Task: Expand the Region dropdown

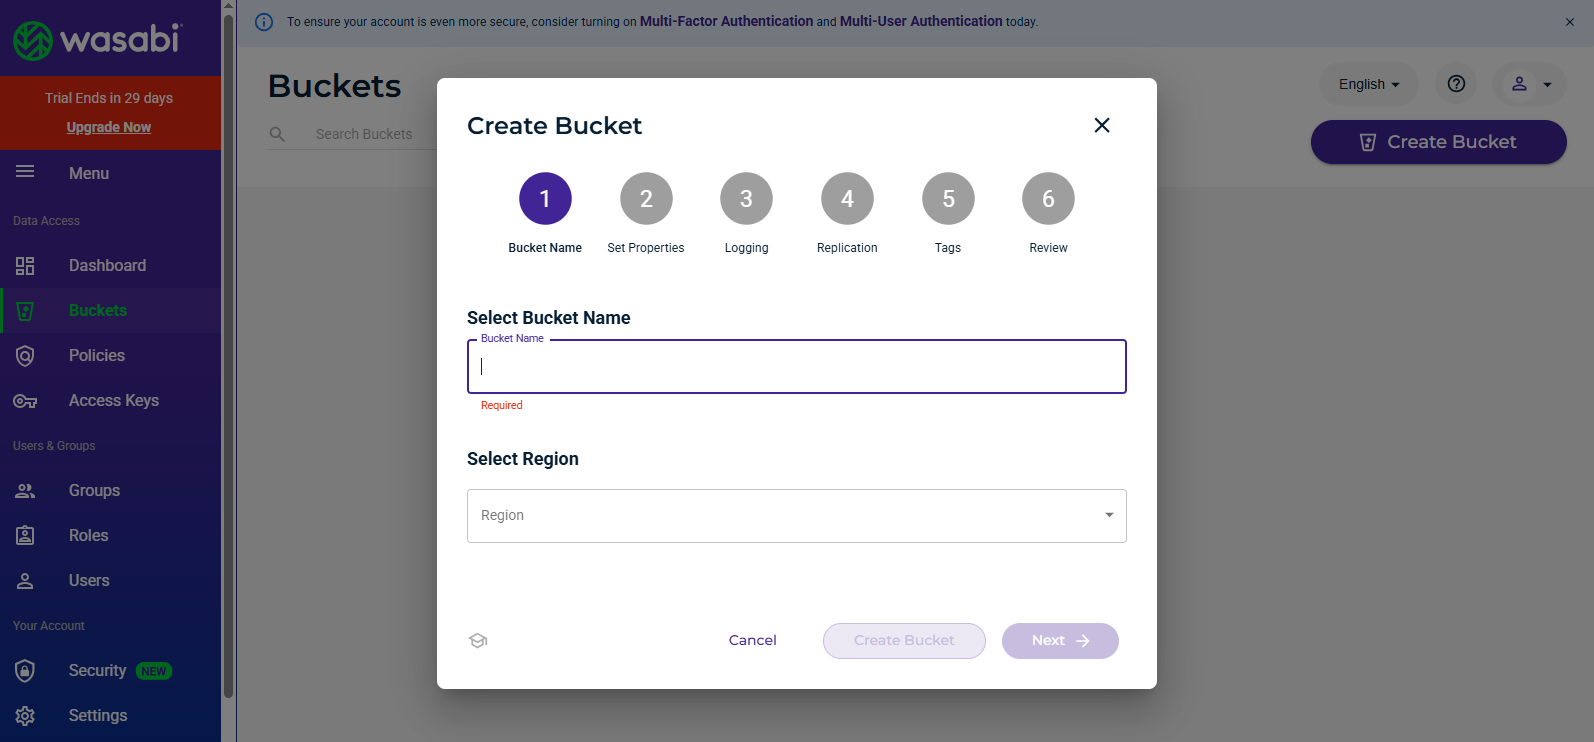Action: click(796, 516)
